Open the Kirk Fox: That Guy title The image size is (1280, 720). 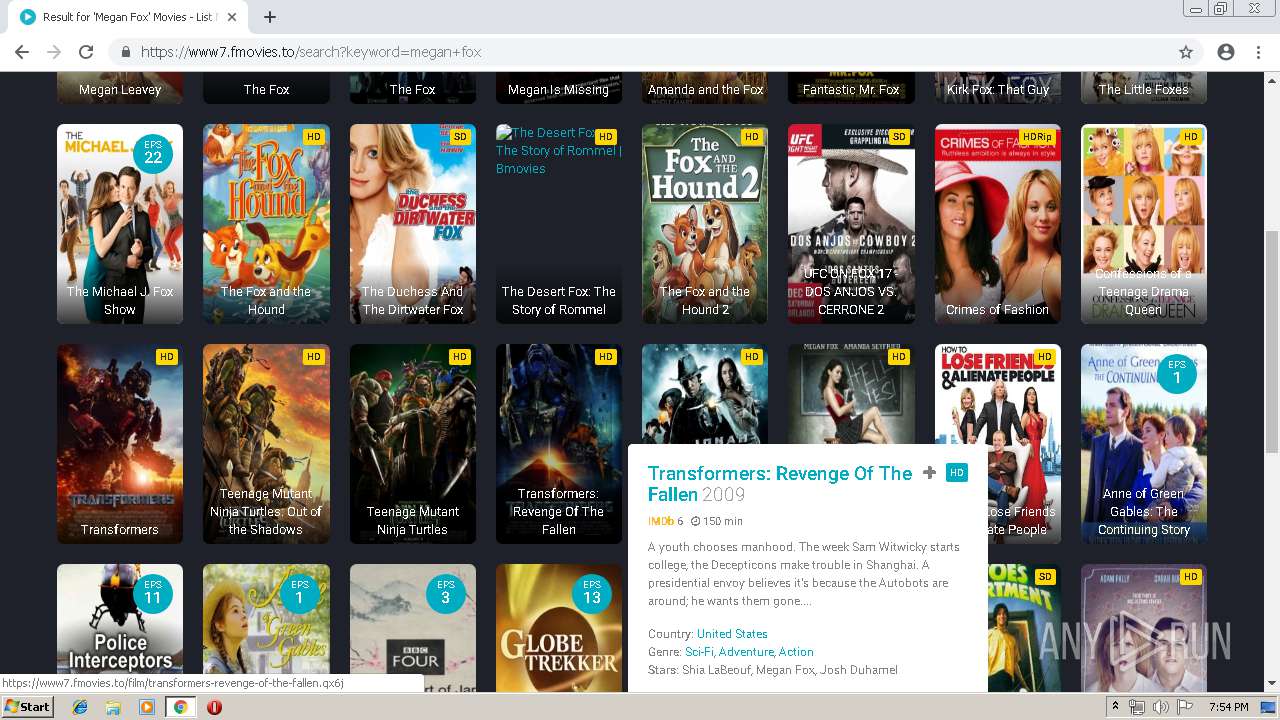[x=998, y=89]
